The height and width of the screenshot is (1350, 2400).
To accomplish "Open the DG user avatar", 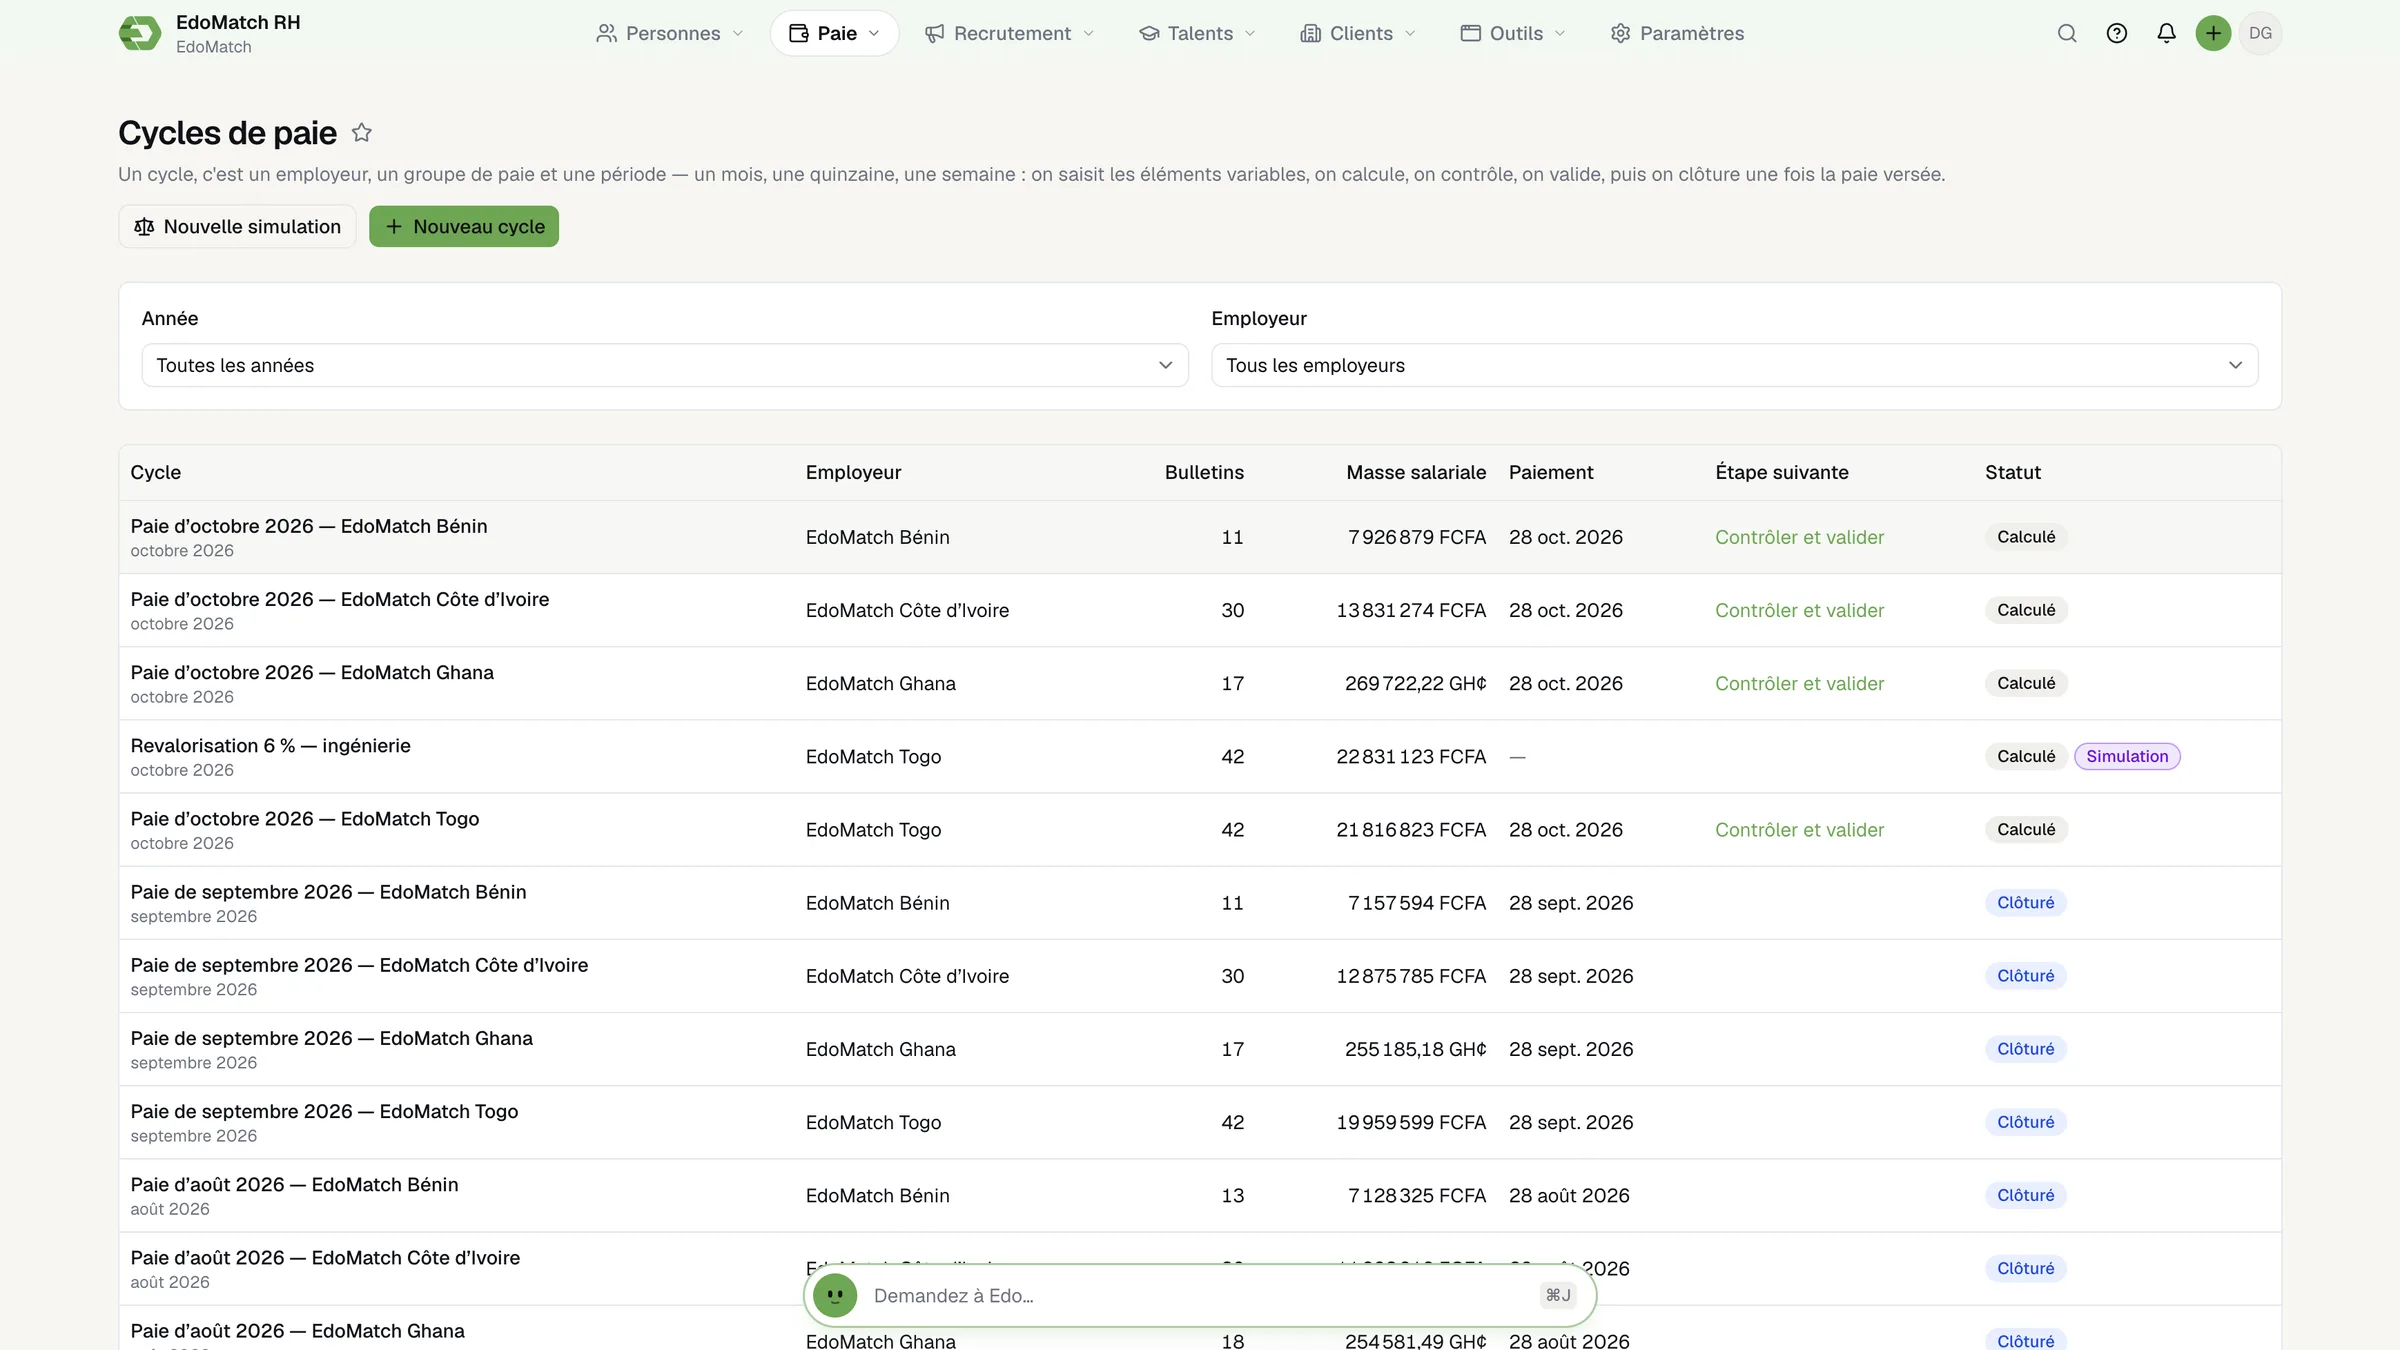I will pyautogui.click(x=2261, y=33).
